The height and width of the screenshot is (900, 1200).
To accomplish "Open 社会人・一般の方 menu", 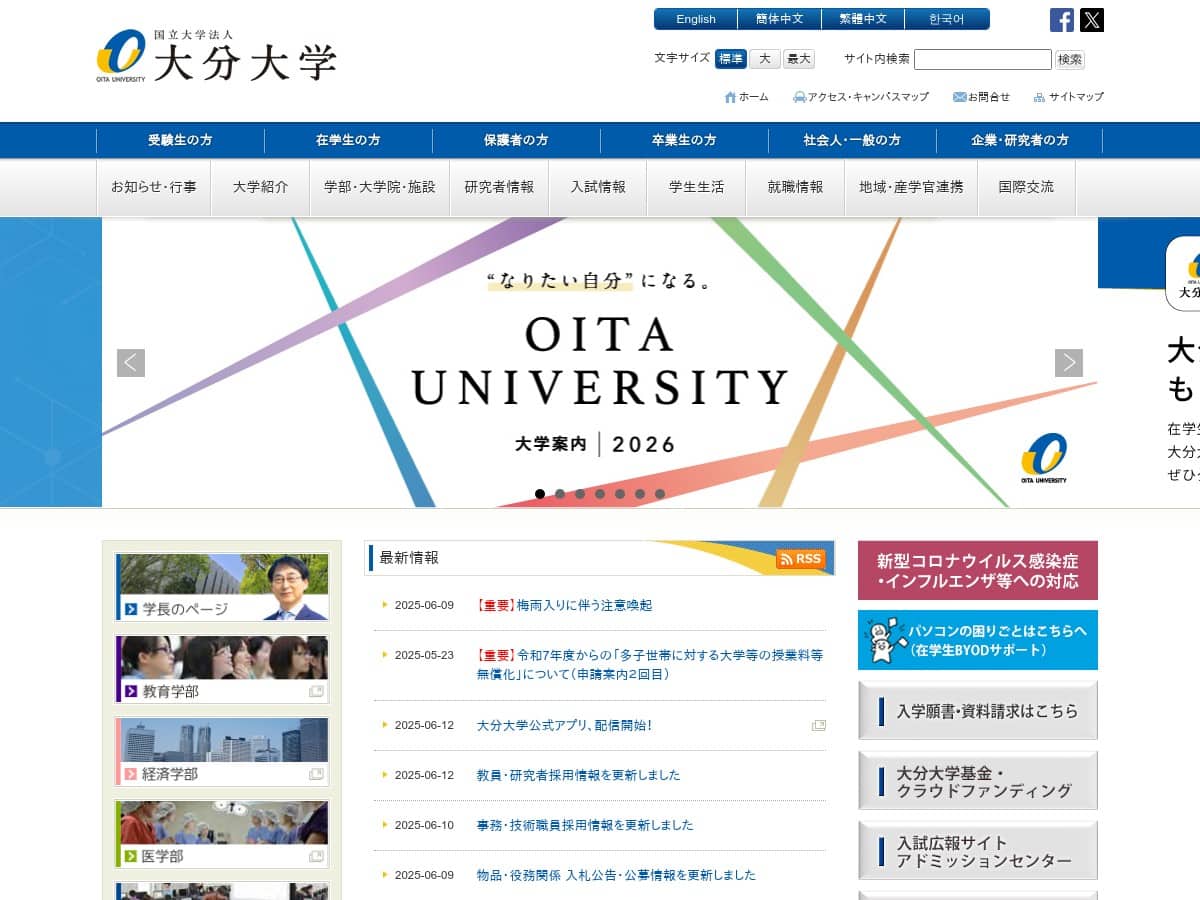I will [852, 140].
